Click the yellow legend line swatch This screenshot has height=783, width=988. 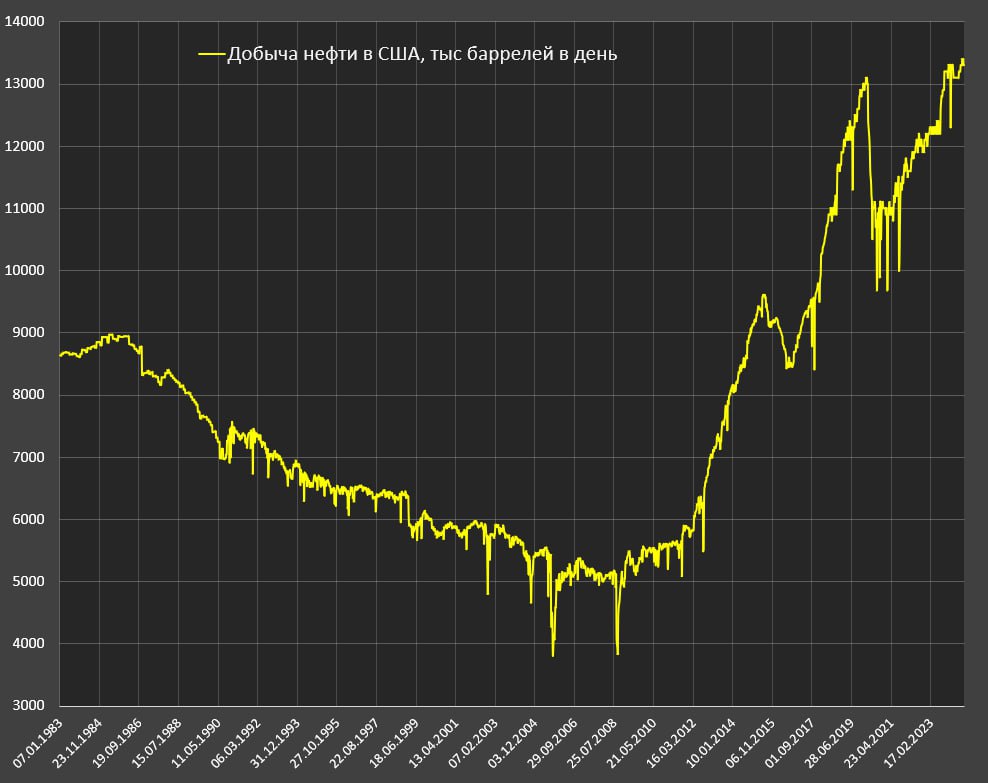(x=212, y=54)
